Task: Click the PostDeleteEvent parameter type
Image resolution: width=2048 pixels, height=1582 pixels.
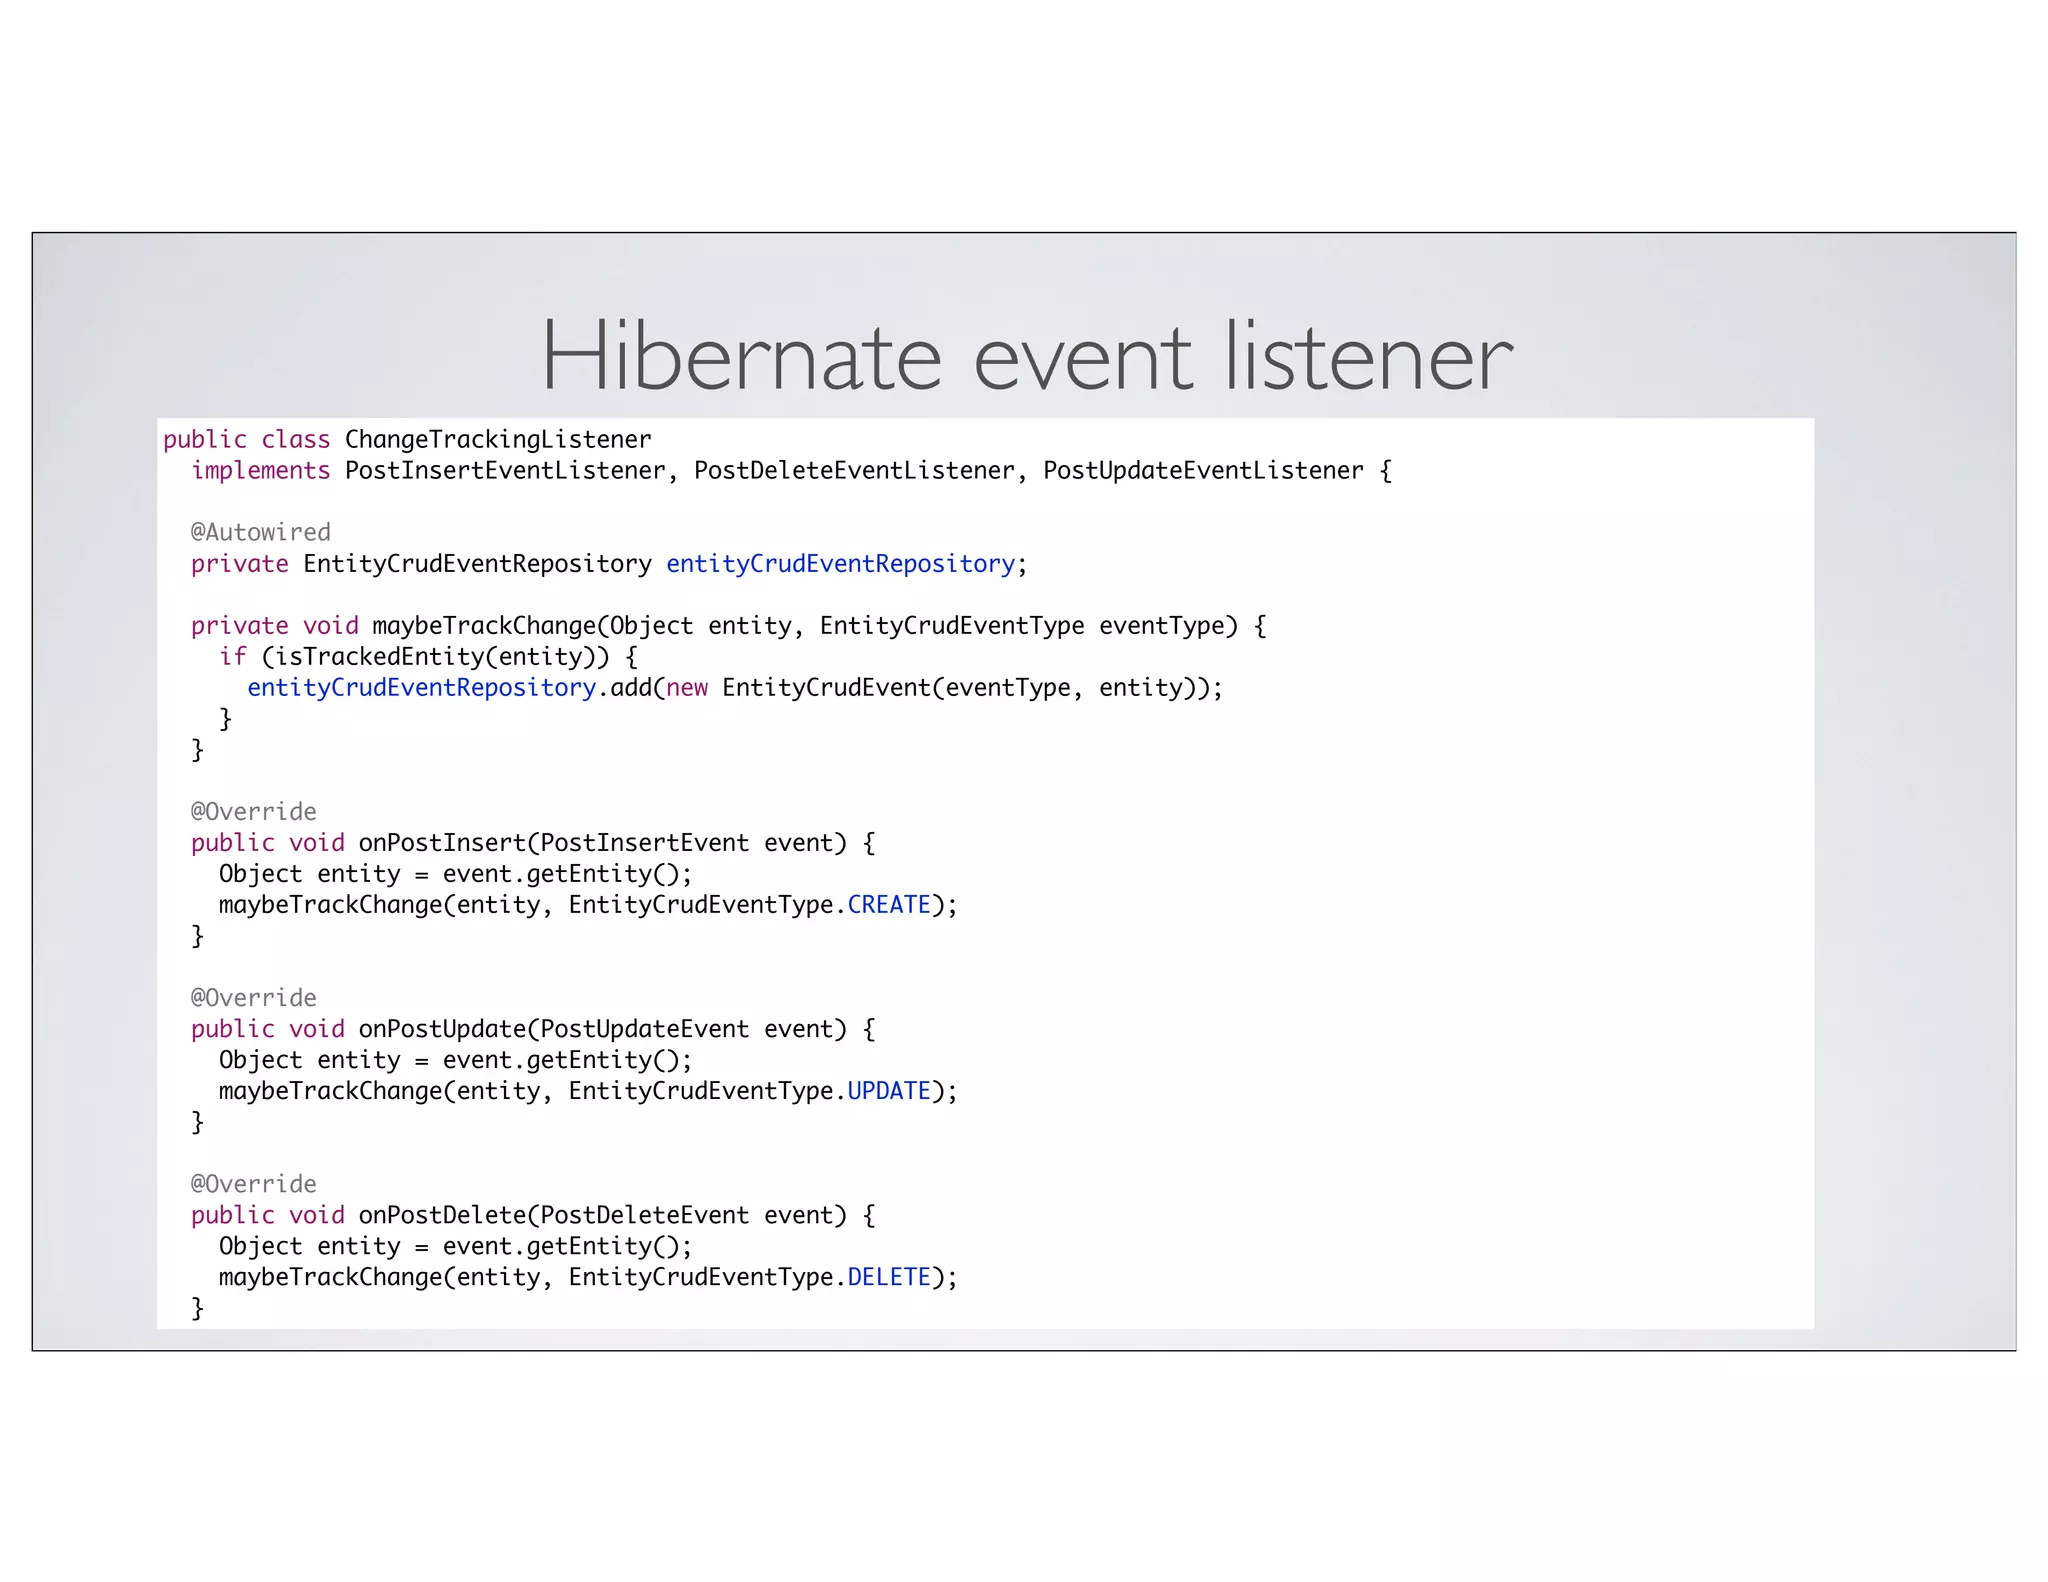Action: click(644, 1215)
